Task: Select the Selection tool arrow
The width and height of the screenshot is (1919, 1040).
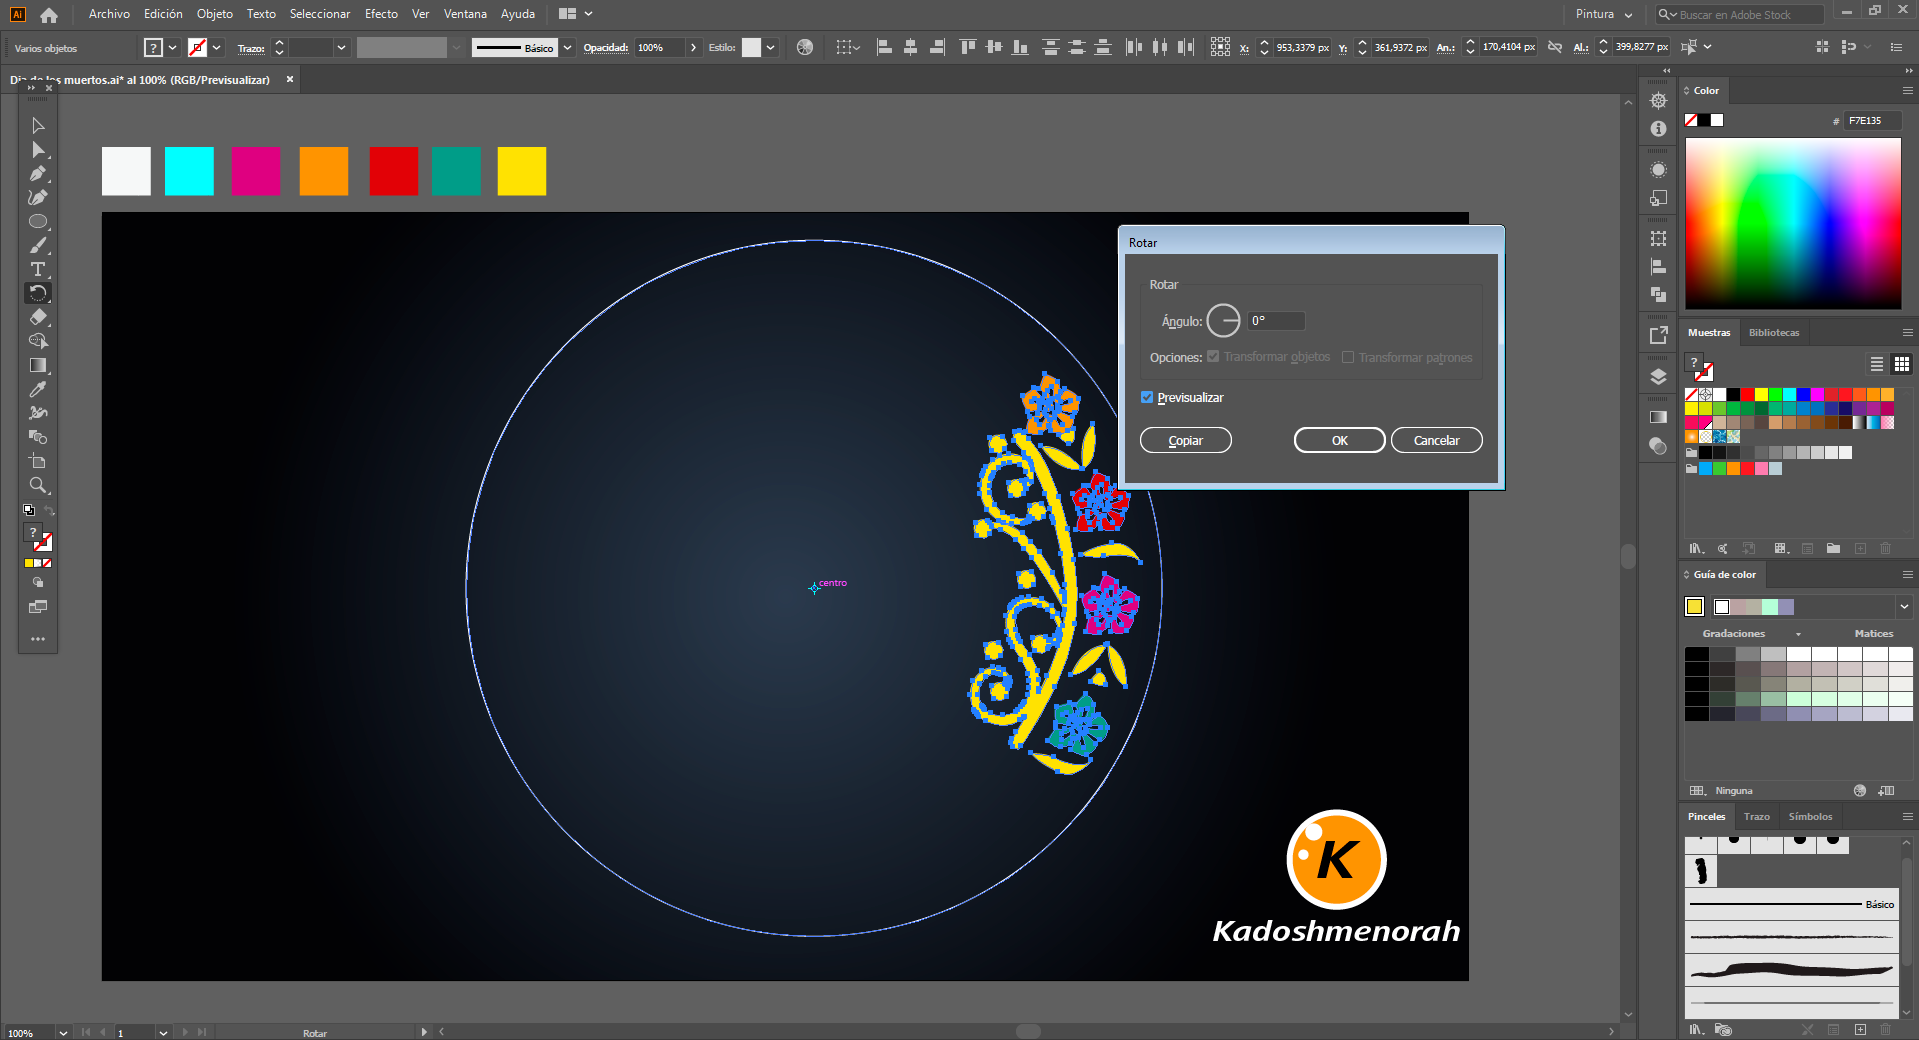Action: point(38,126)
